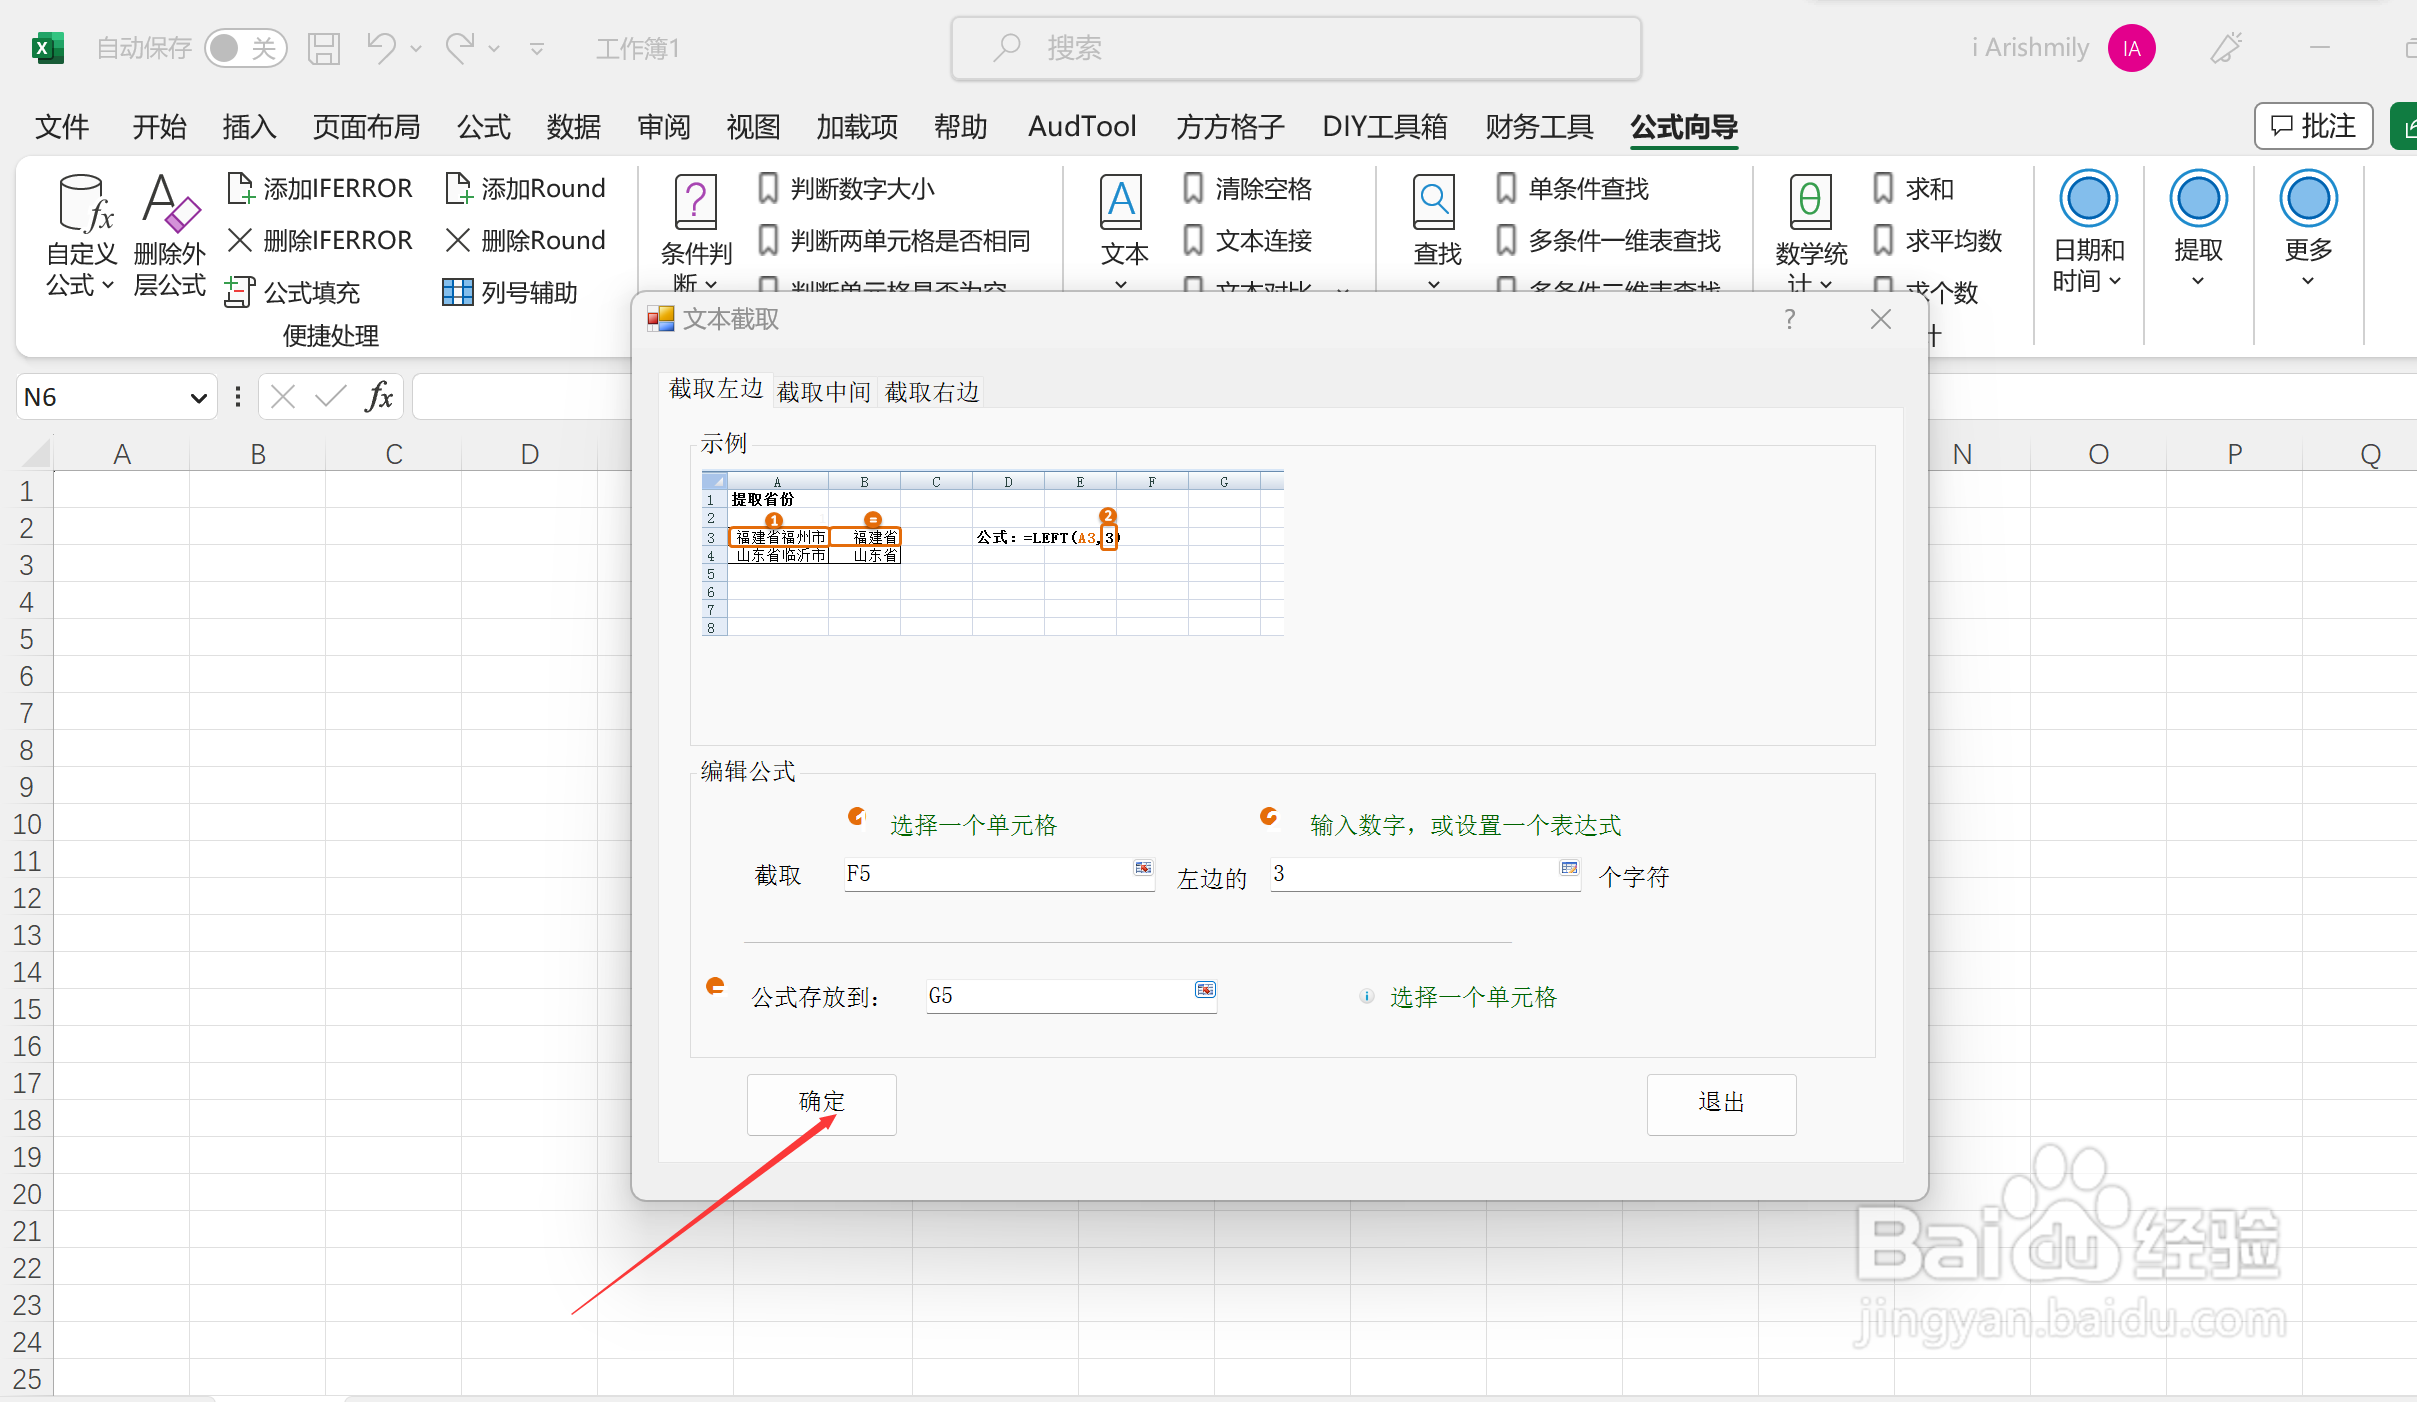
Task: Switch to the 页面布局 tab
Action: 366,127
